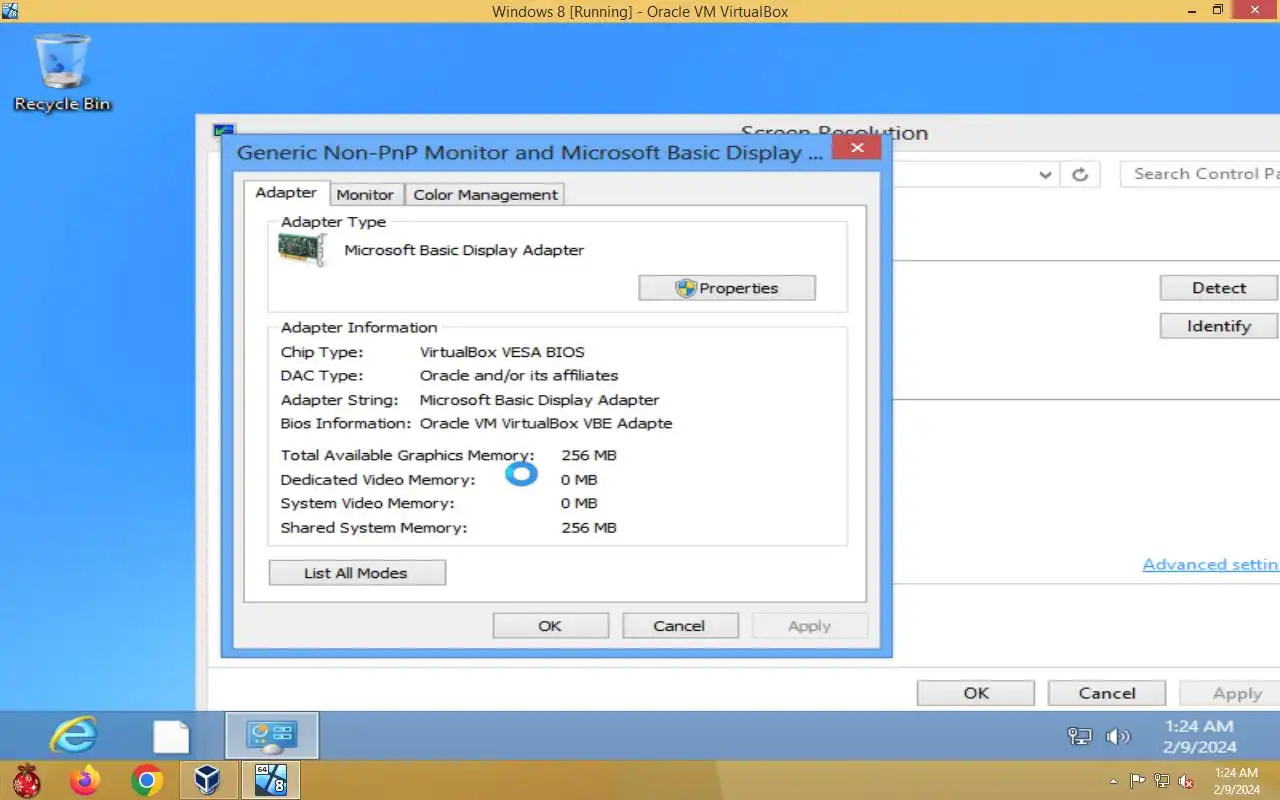Click the Total Available Graphics Memory value
The width and height of the screenshot is (1280, 800).
pyautogui.click(x=589, y=455)
